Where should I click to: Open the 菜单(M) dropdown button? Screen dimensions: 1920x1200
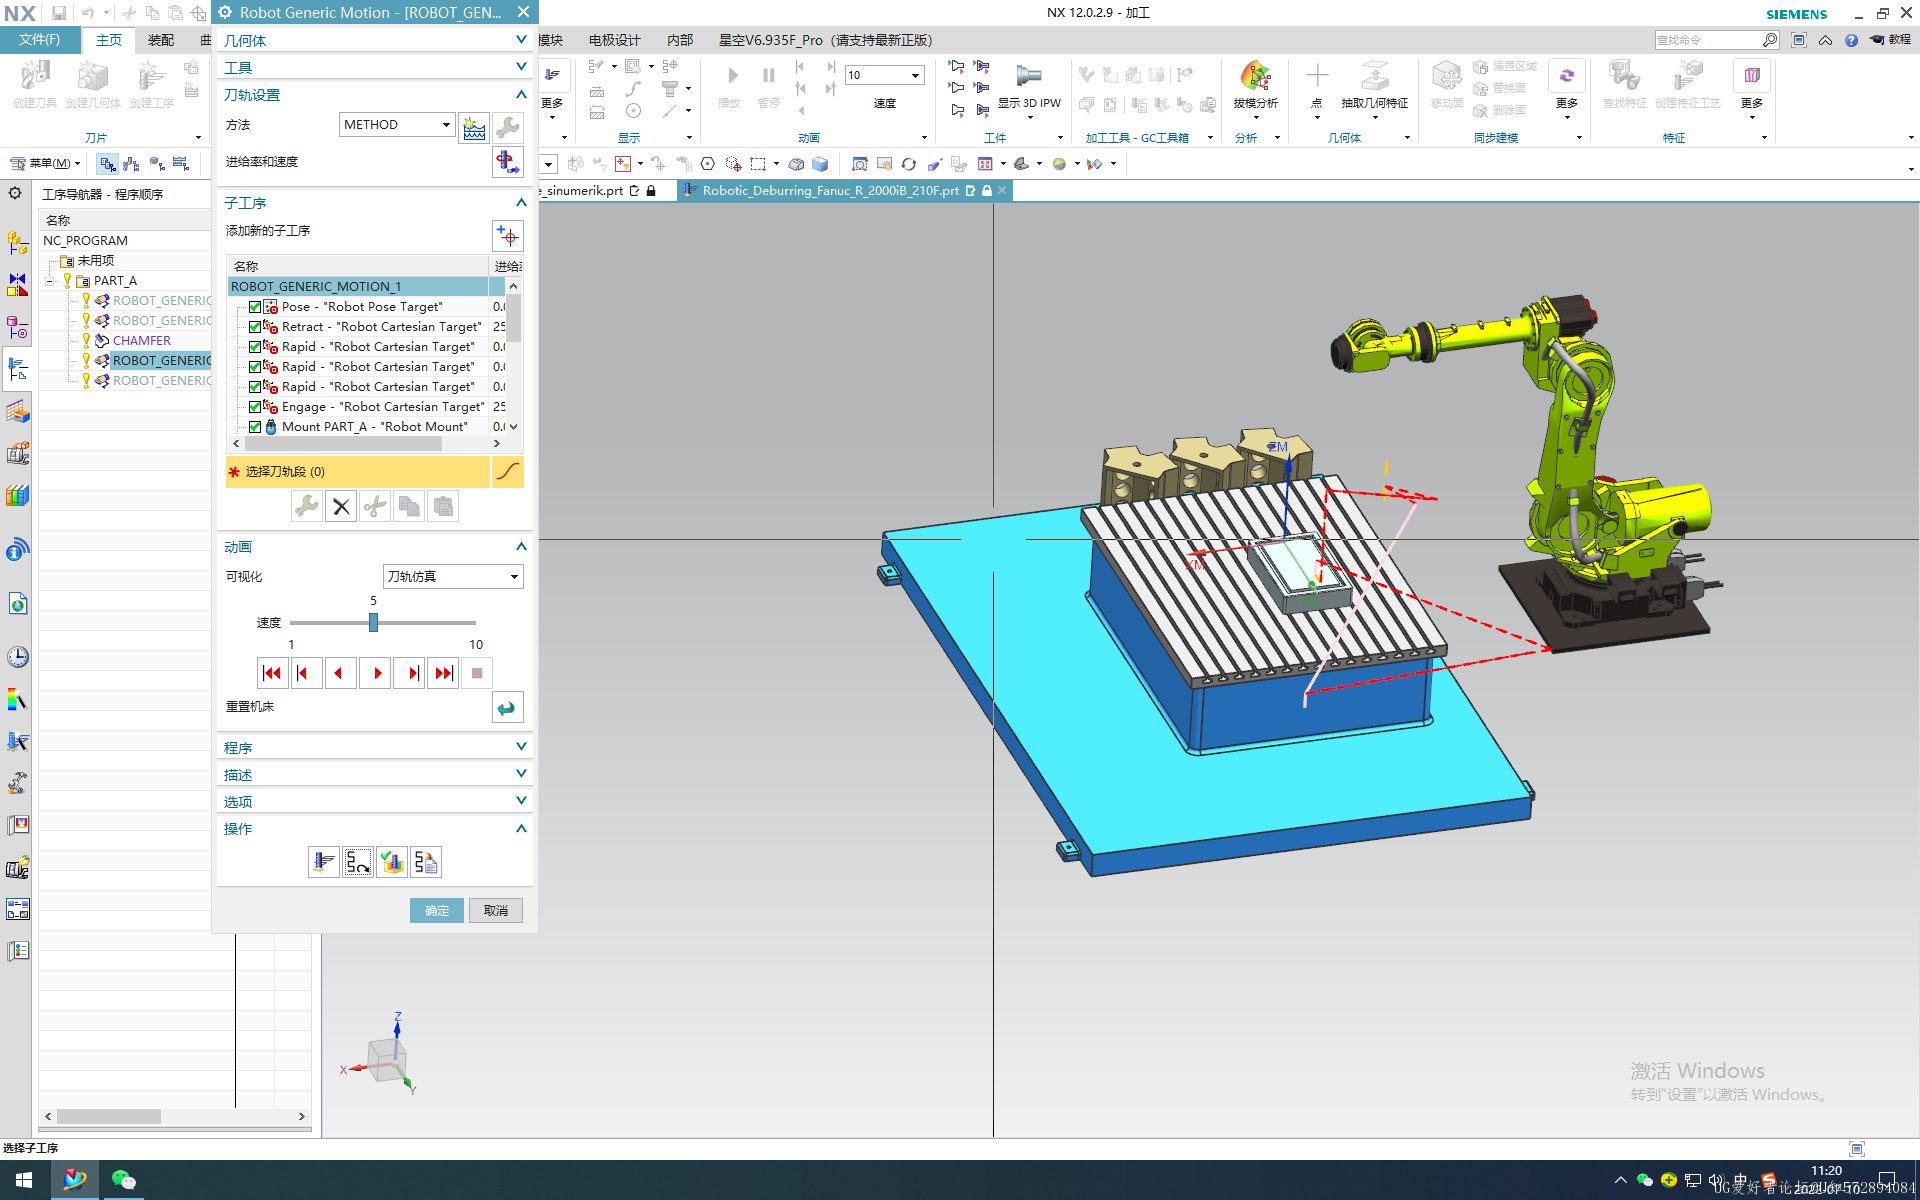(x=45, y=163)
